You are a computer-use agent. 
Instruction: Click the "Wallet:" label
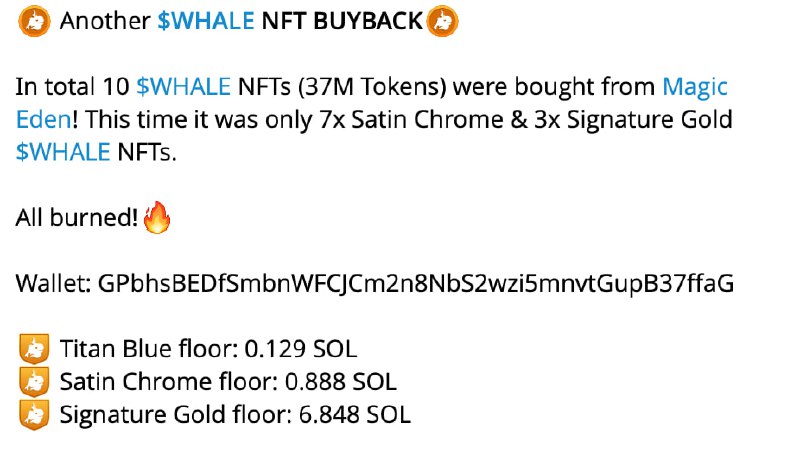(53, 284)
